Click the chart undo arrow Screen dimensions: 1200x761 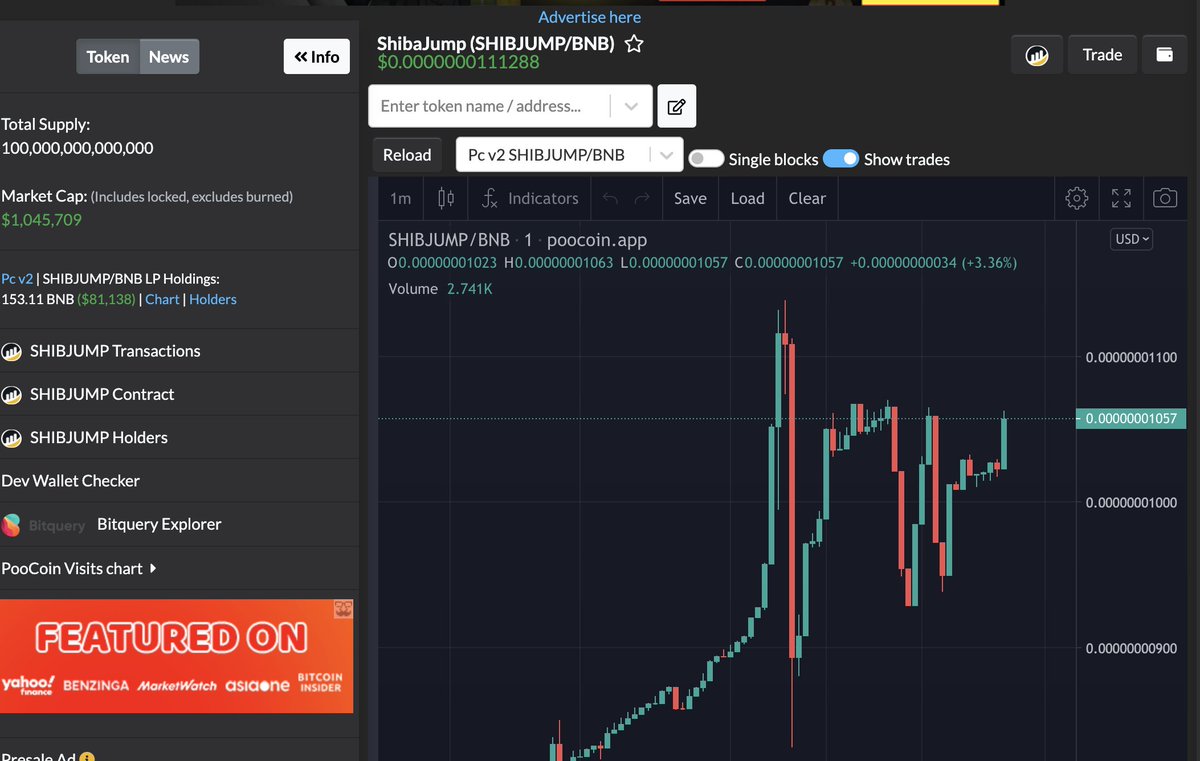click(x=610, y=198)
